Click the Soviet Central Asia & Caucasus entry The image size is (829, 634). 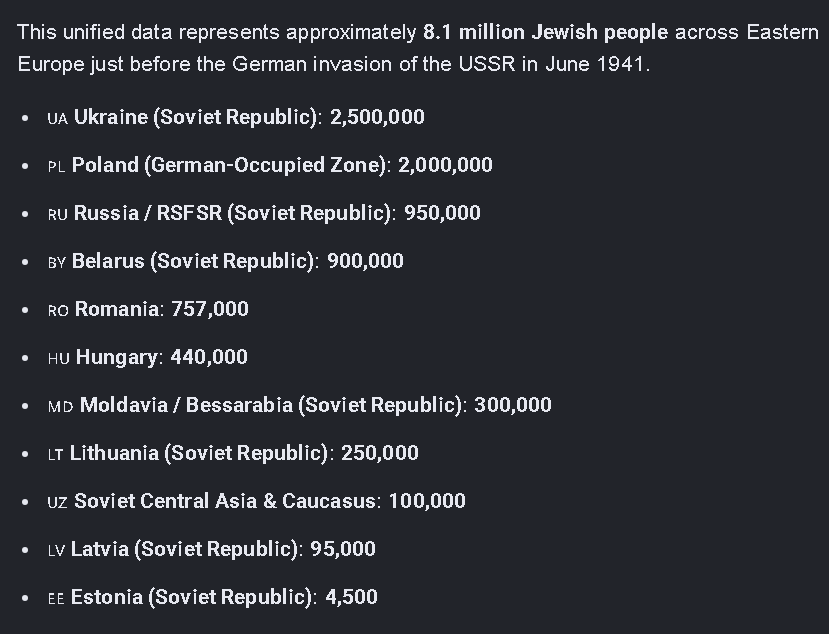point(256,501)
